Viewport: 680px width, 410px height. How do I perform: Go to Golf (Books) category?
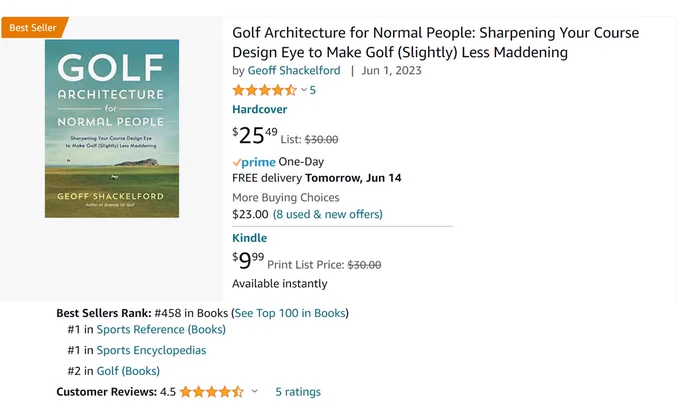click(x=128, y=371)
